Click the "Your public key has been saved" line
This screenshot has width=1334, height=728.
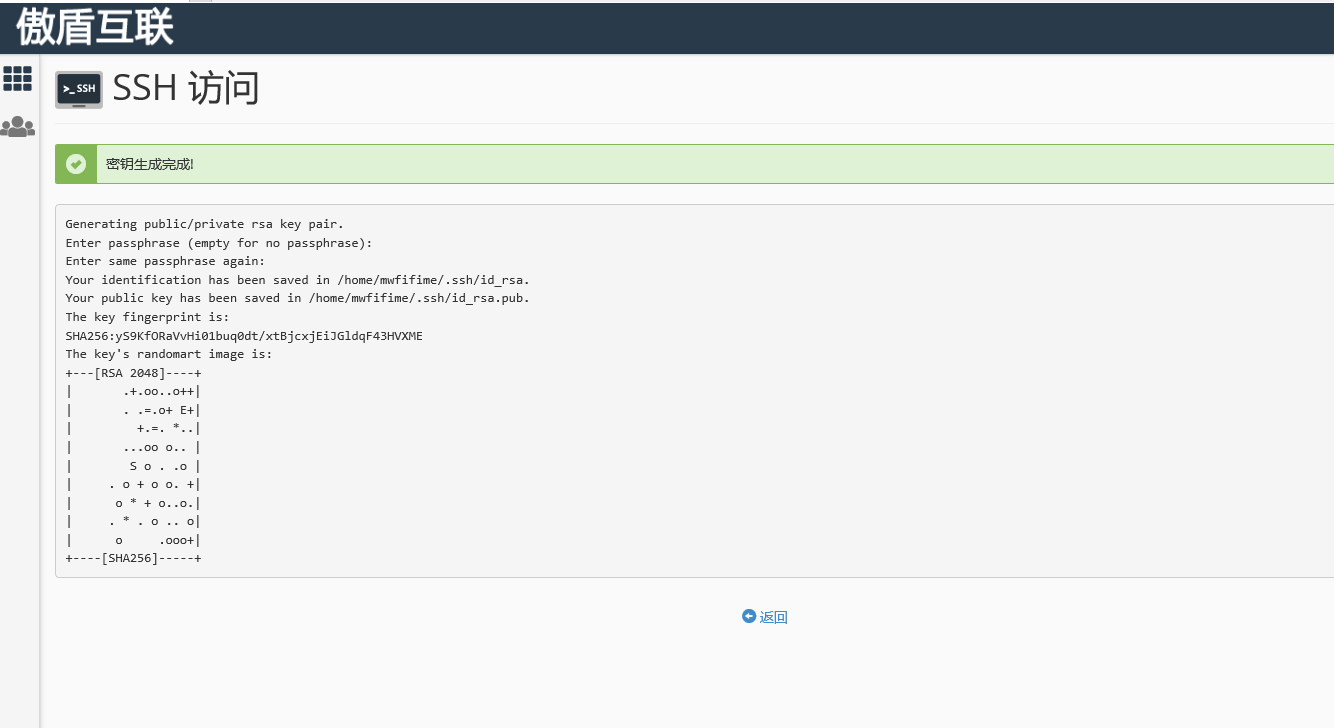[297, 298]
